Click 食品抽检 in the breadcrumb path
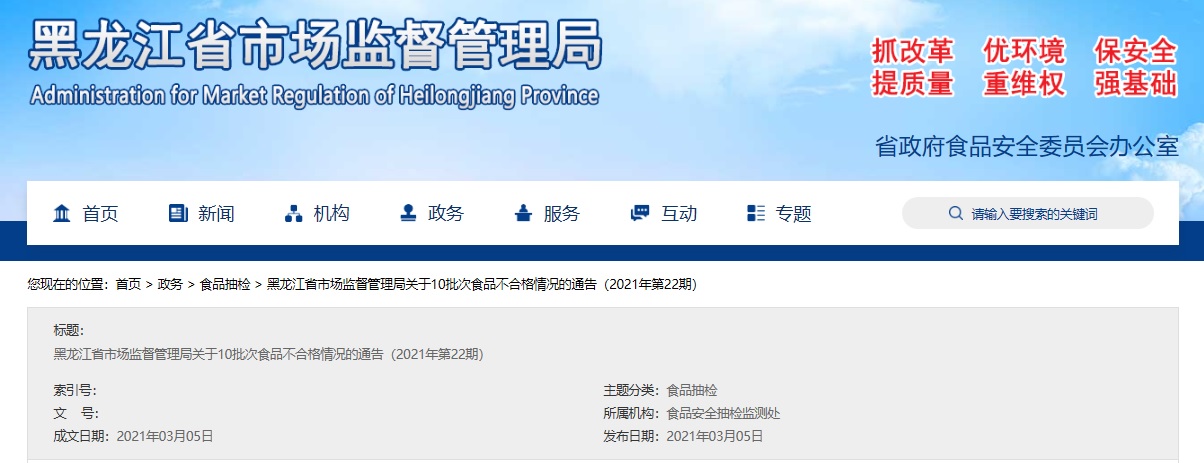This screenshot has height=463, width=1204. [x=225, y=284]
